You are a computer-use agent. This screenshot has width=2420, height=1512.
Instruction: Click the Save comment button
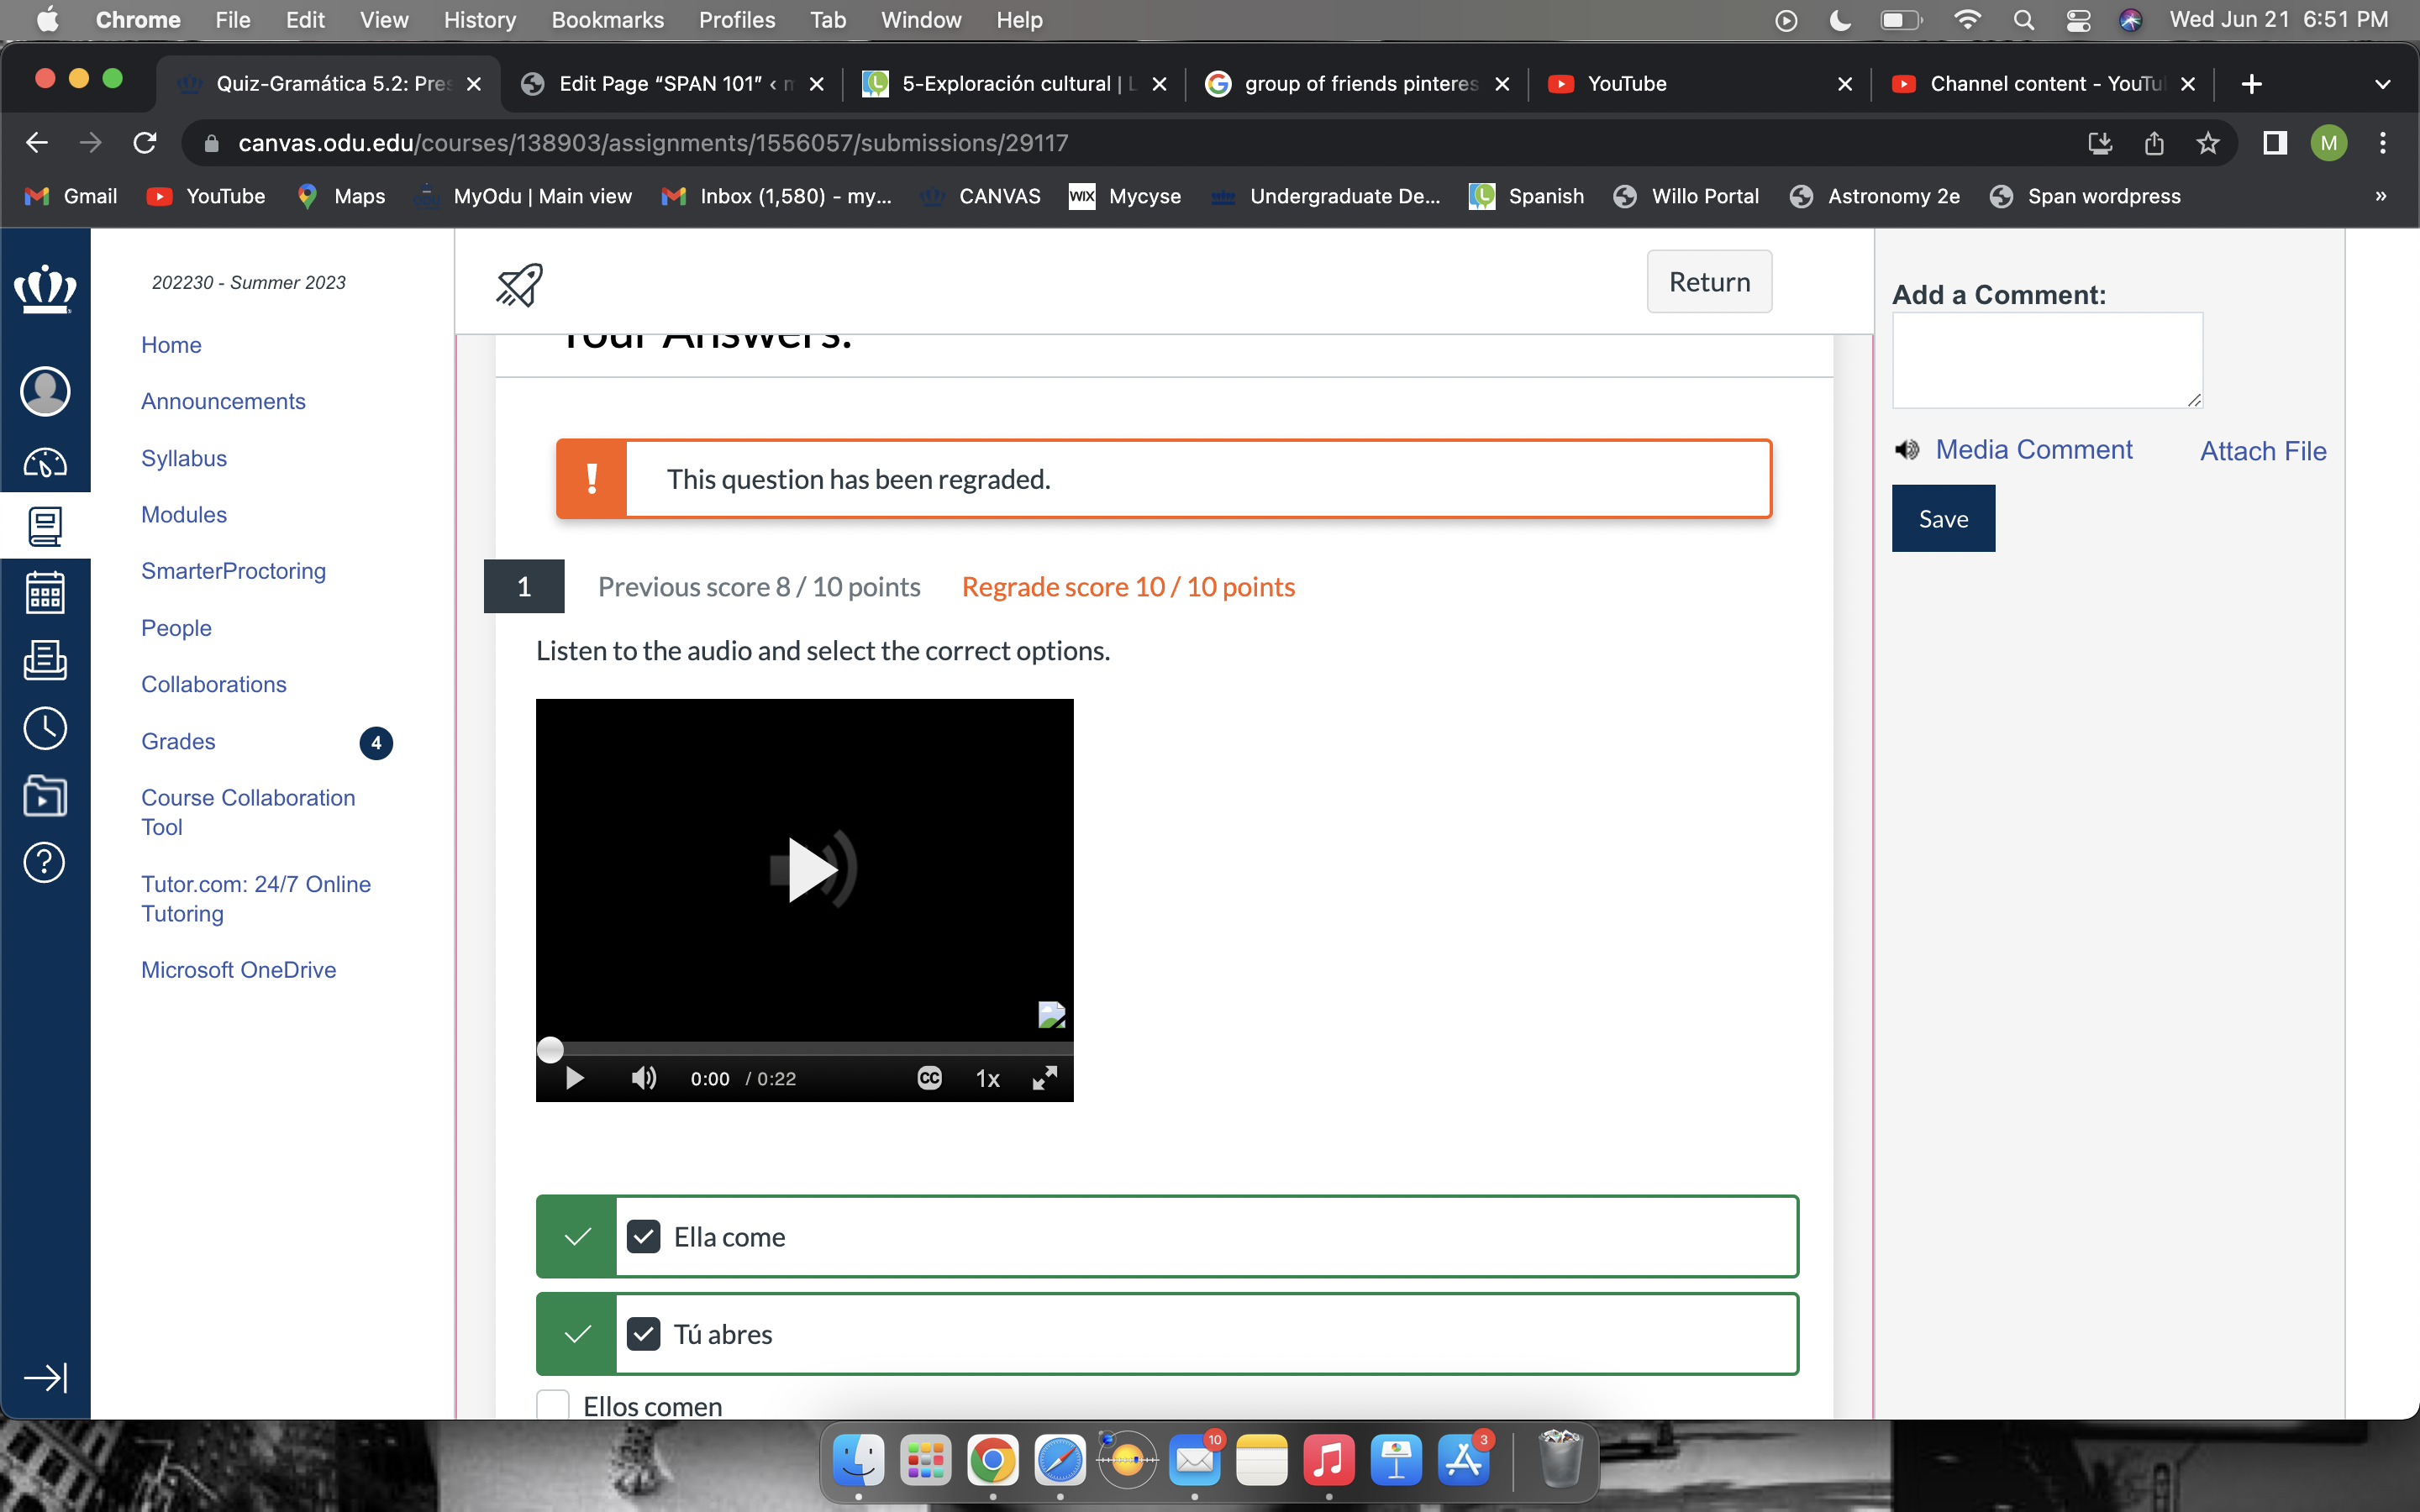(1943, 519)
